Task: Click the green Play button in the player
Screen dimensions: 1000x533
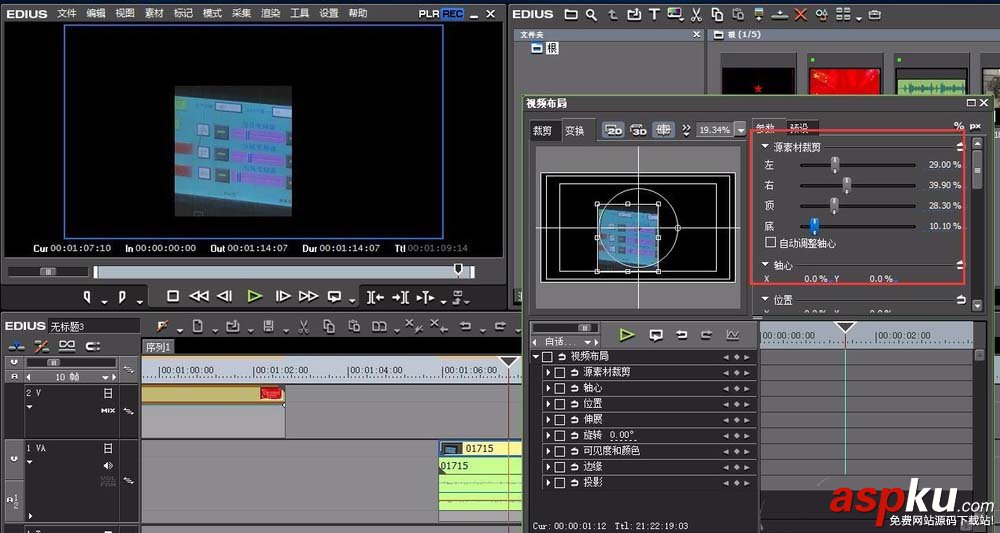Action: (x=254, y=296)
